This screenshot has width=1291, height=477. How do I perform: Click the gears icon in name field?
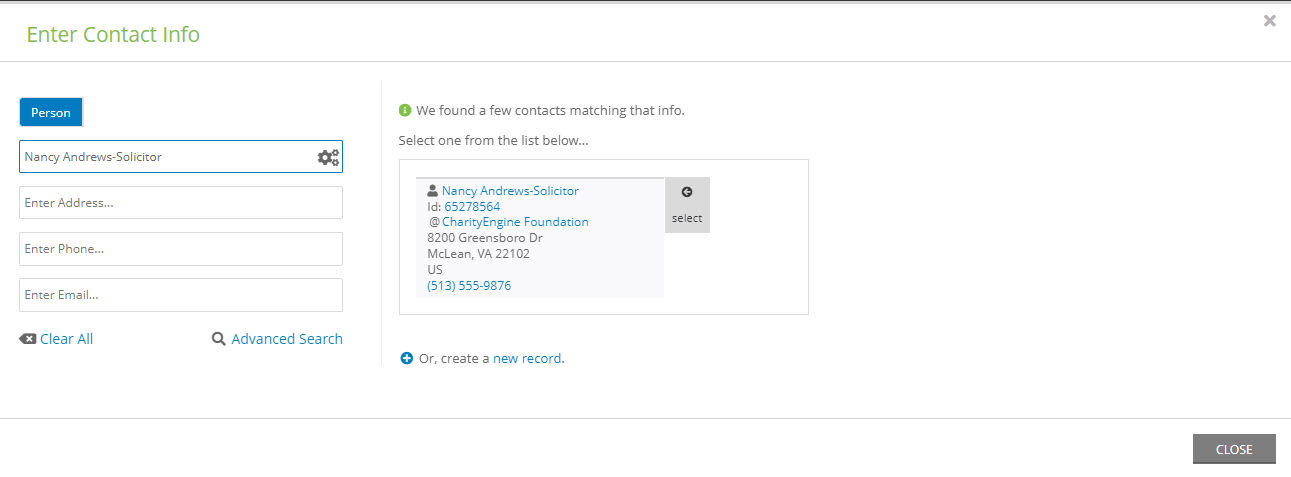point(328,157)
